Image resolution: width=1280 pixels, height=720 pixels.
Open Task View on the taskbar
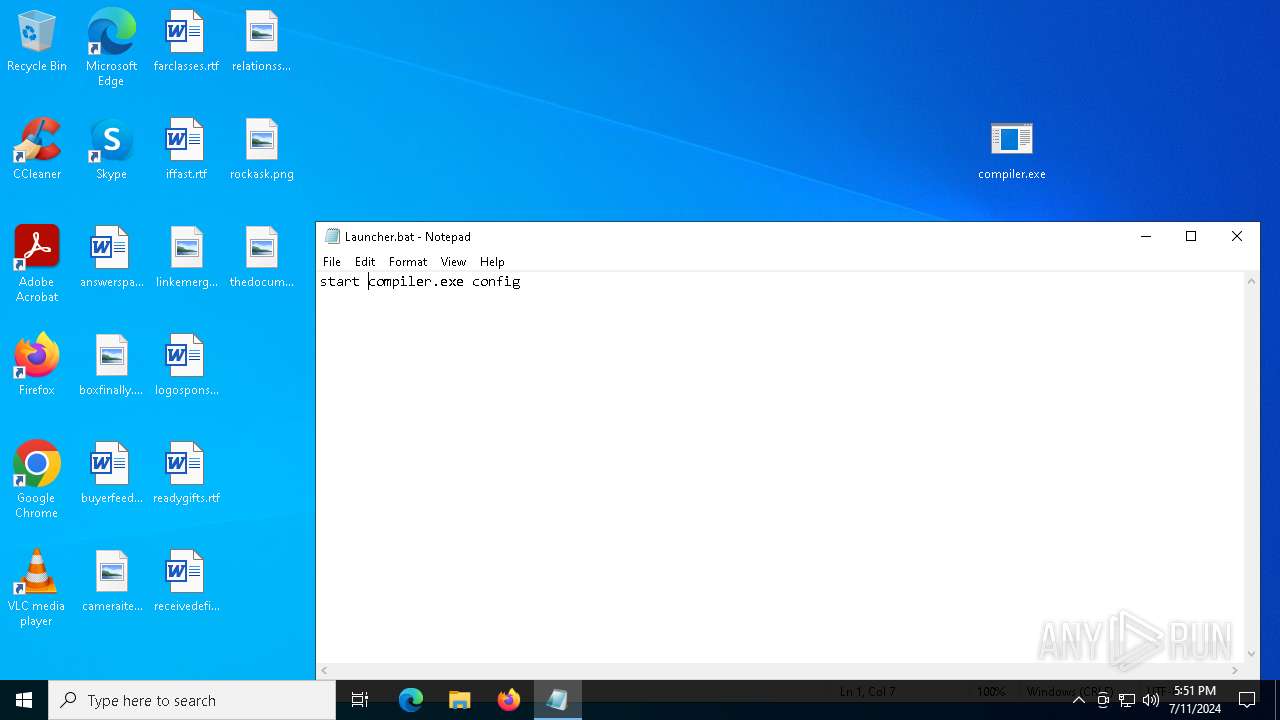pos(361,700)
